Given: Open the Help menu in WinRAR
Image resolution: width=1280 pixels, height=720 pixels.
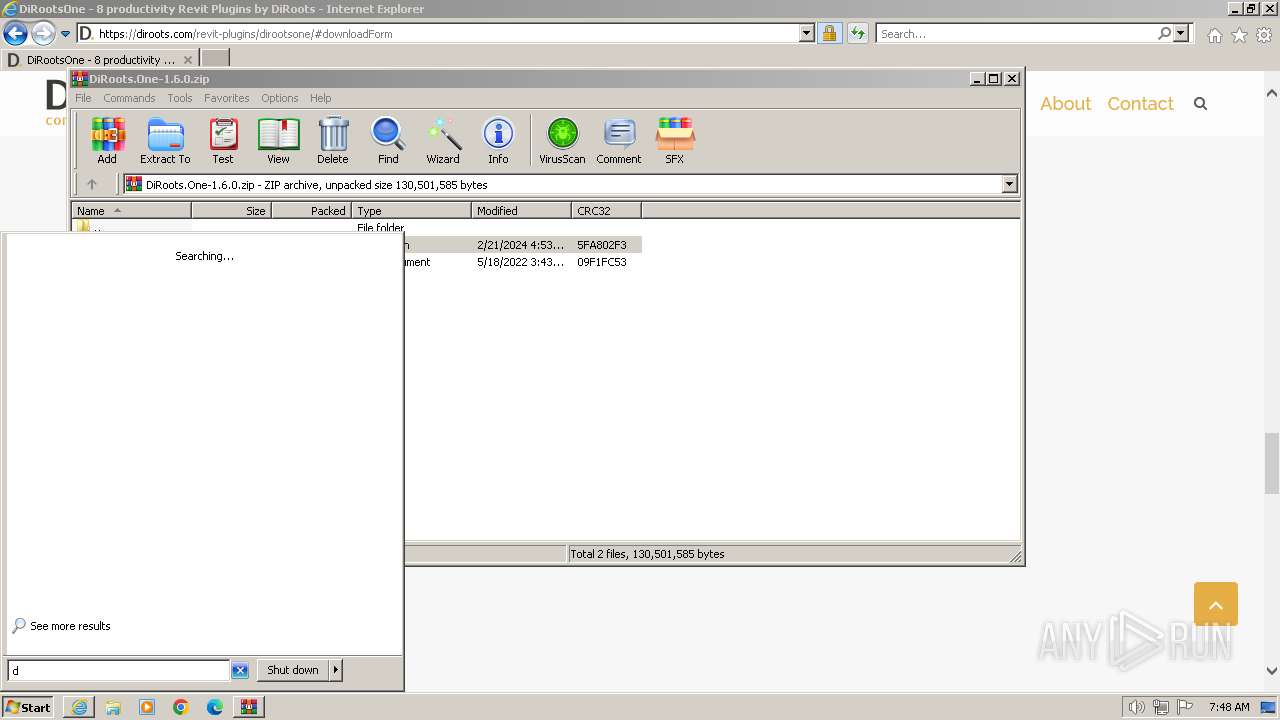Looking at the screenshot, I should pos(321,98).
